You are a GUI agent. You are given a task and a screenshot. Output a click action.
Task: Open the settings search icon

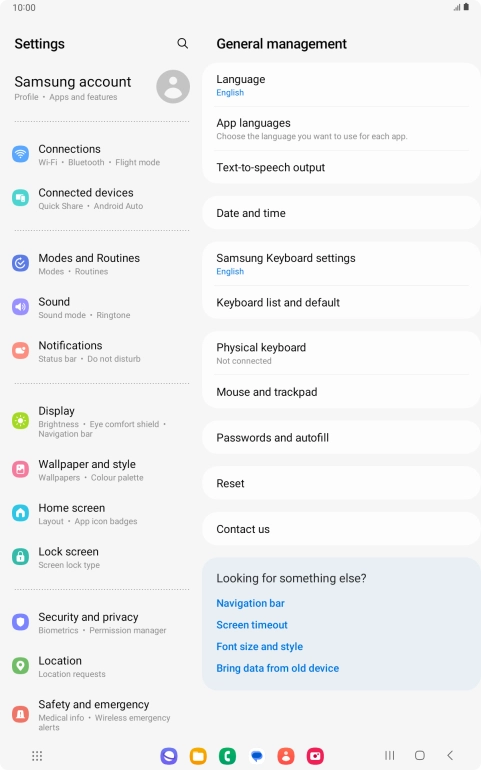tap(182, 43)
